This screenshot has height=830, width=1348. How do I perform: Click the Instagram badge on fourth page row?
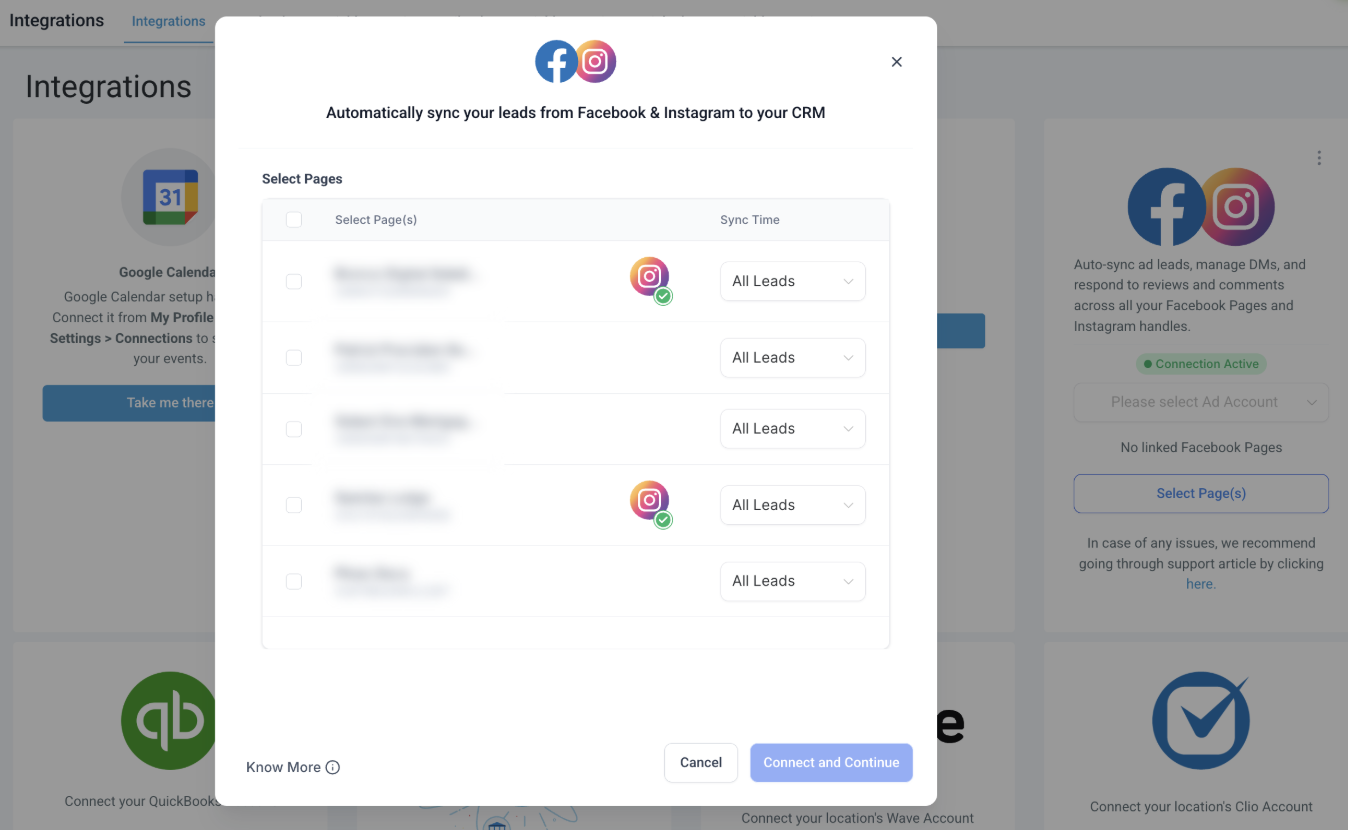649,501
